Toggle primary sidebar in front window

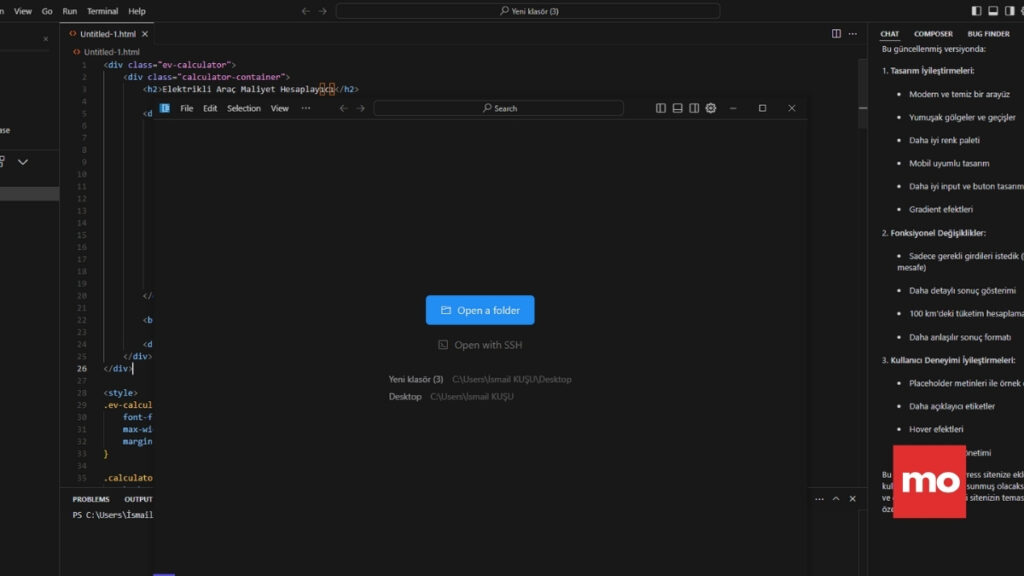tap(661, 108)
